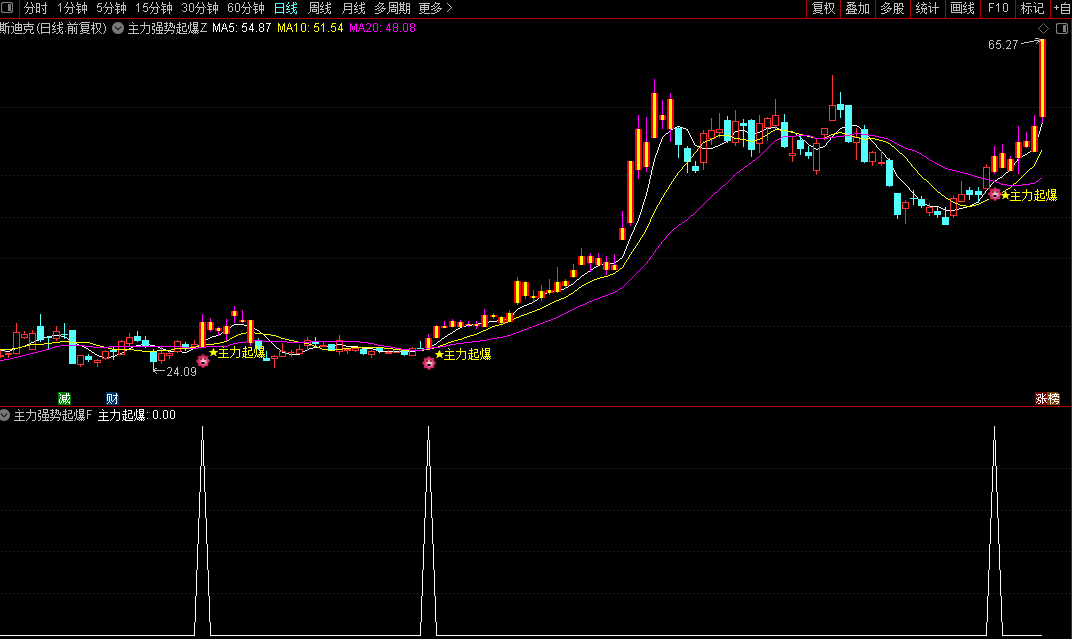Toggle the right side panel icon
This screenshot has width=1072, height=639.
[x=1062, y=29]
